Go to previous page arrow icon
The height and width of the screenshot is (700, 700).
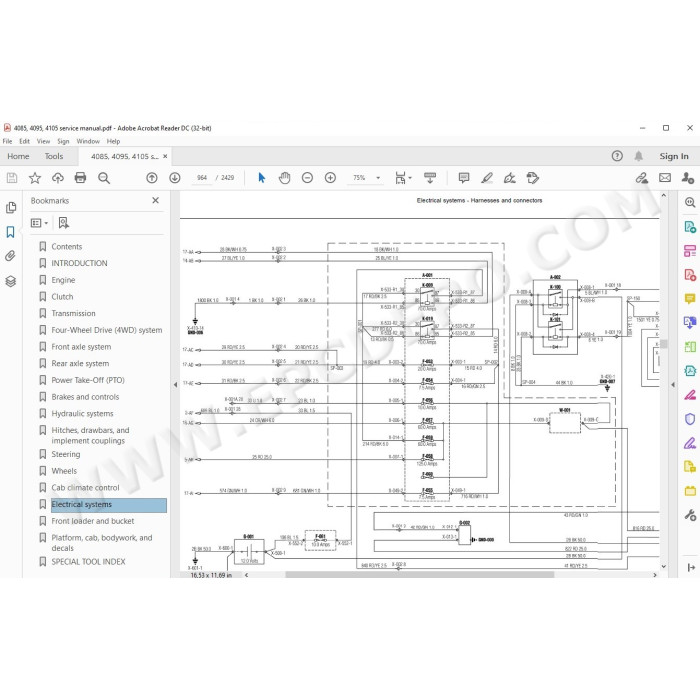click(152, 178)
